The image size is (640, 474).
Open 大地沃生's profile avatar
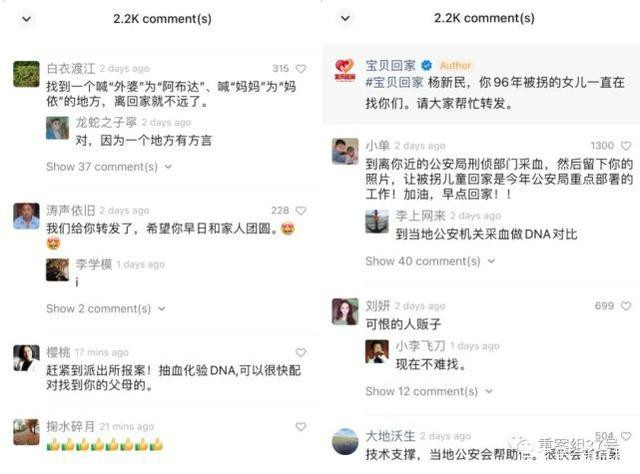click(345, 441)
